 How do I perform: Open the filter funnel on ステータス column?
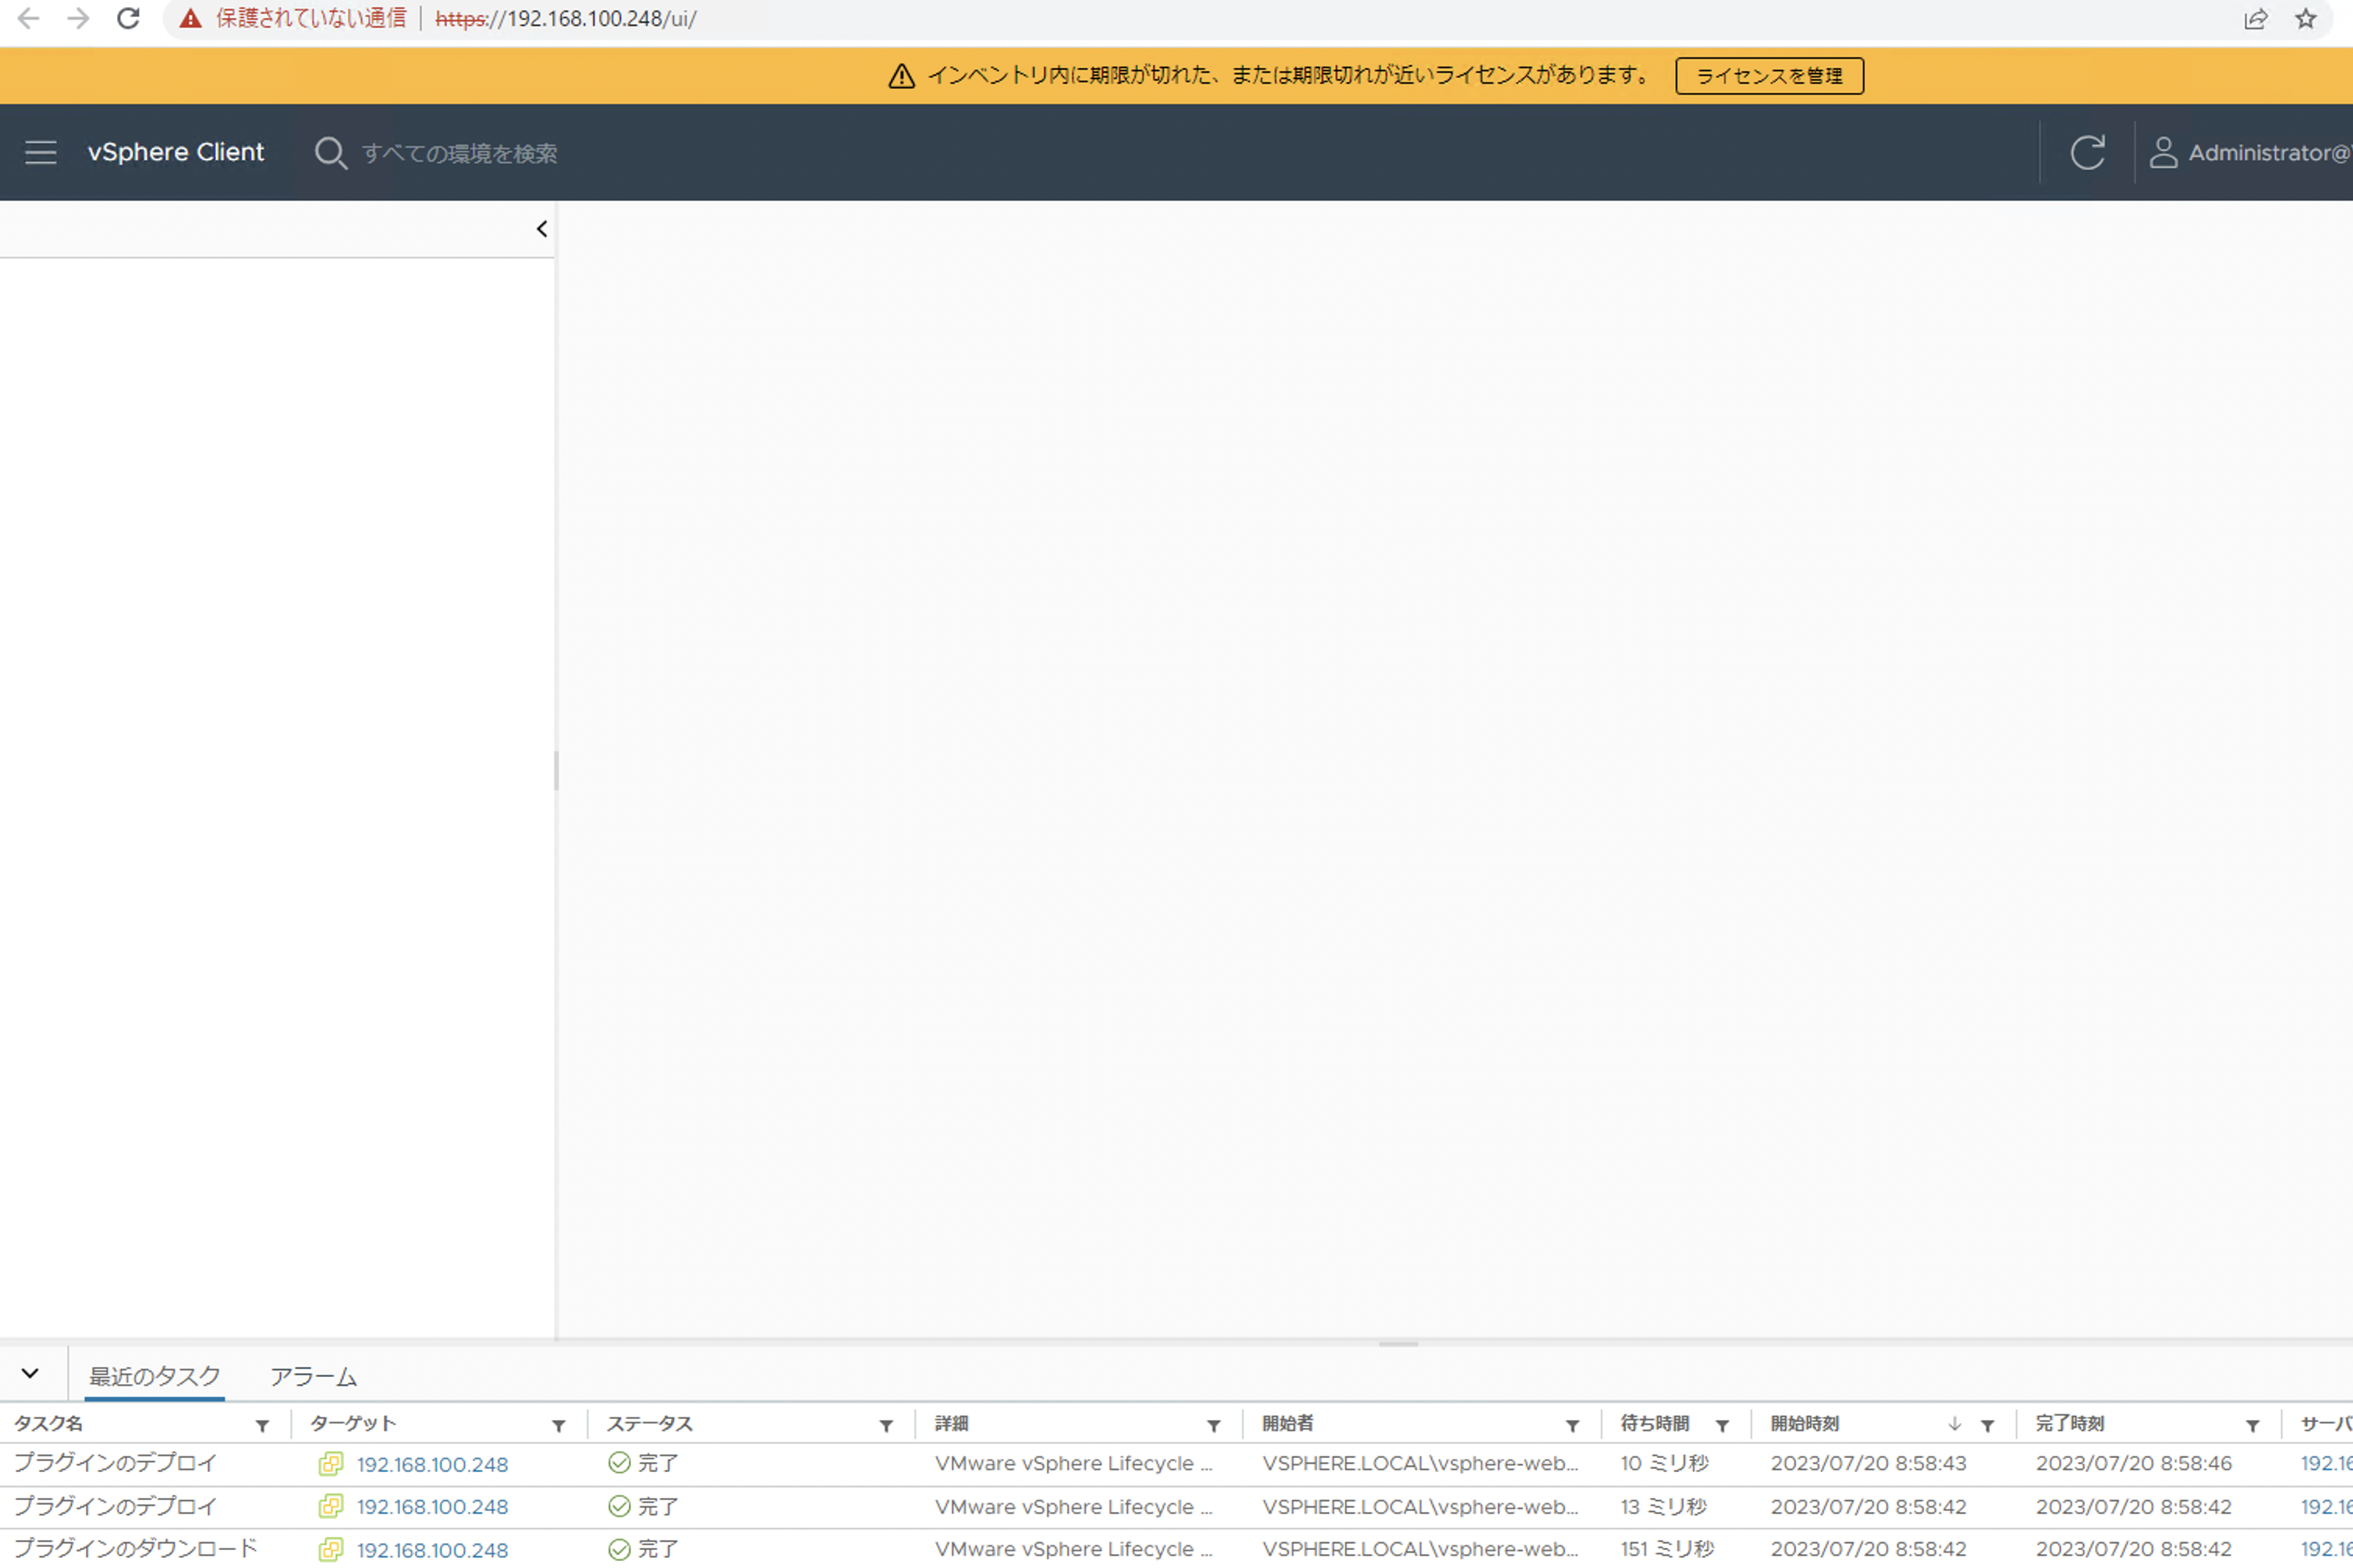click(886, 1424)
